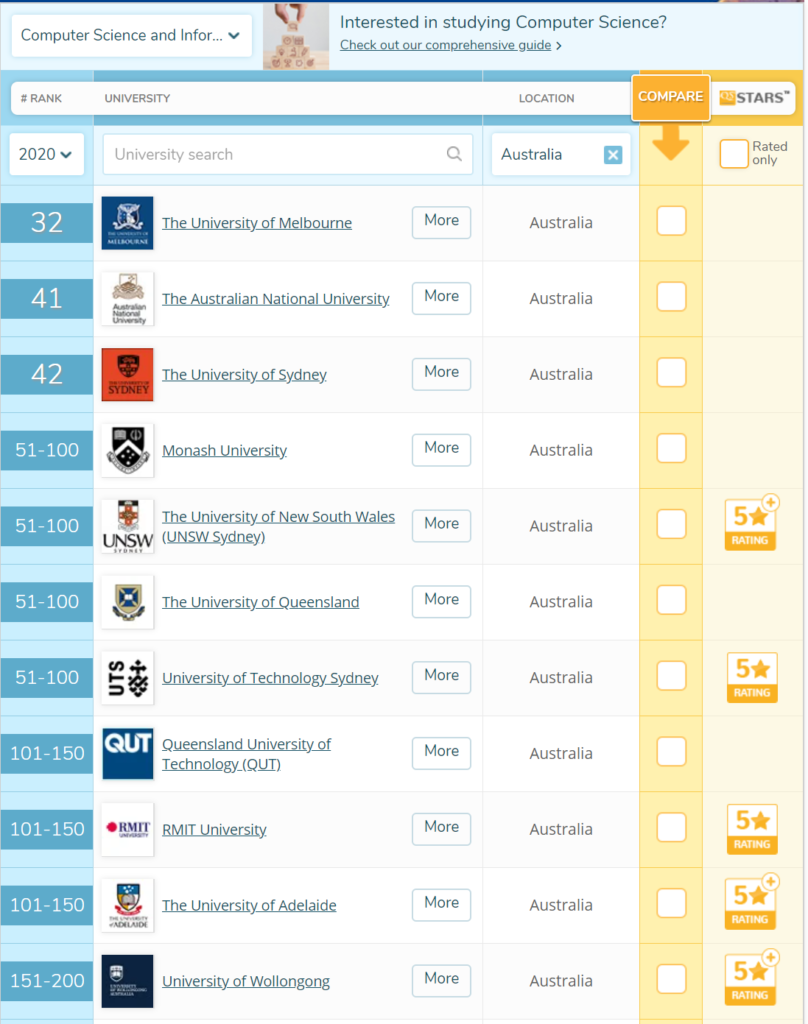Viewport: 808px width, 1024px height.
Task: Enable the Rated only checkbox
Action: click(x=734, y=154)
